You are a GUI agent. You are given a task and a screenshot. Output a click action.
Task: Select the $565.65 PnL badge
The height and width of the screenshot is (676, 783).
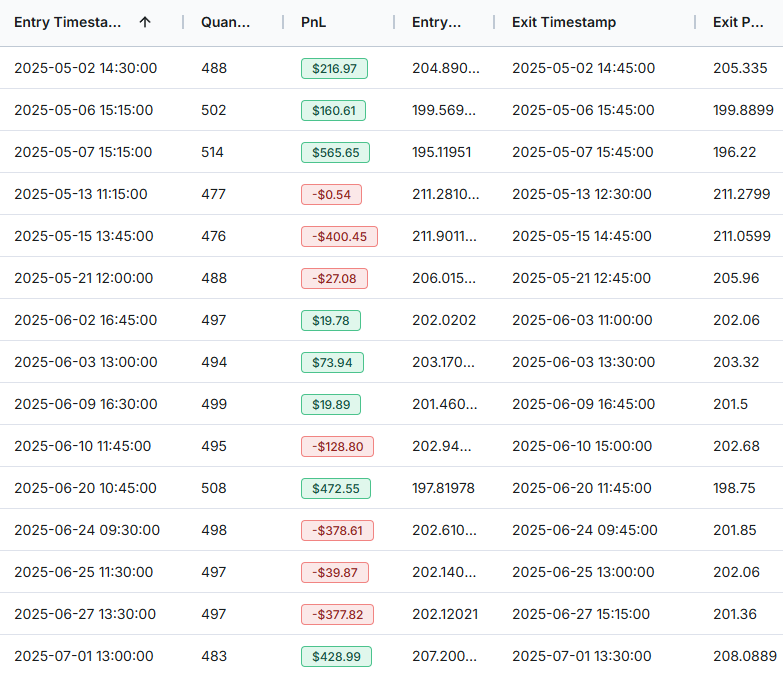pos(335,152)
